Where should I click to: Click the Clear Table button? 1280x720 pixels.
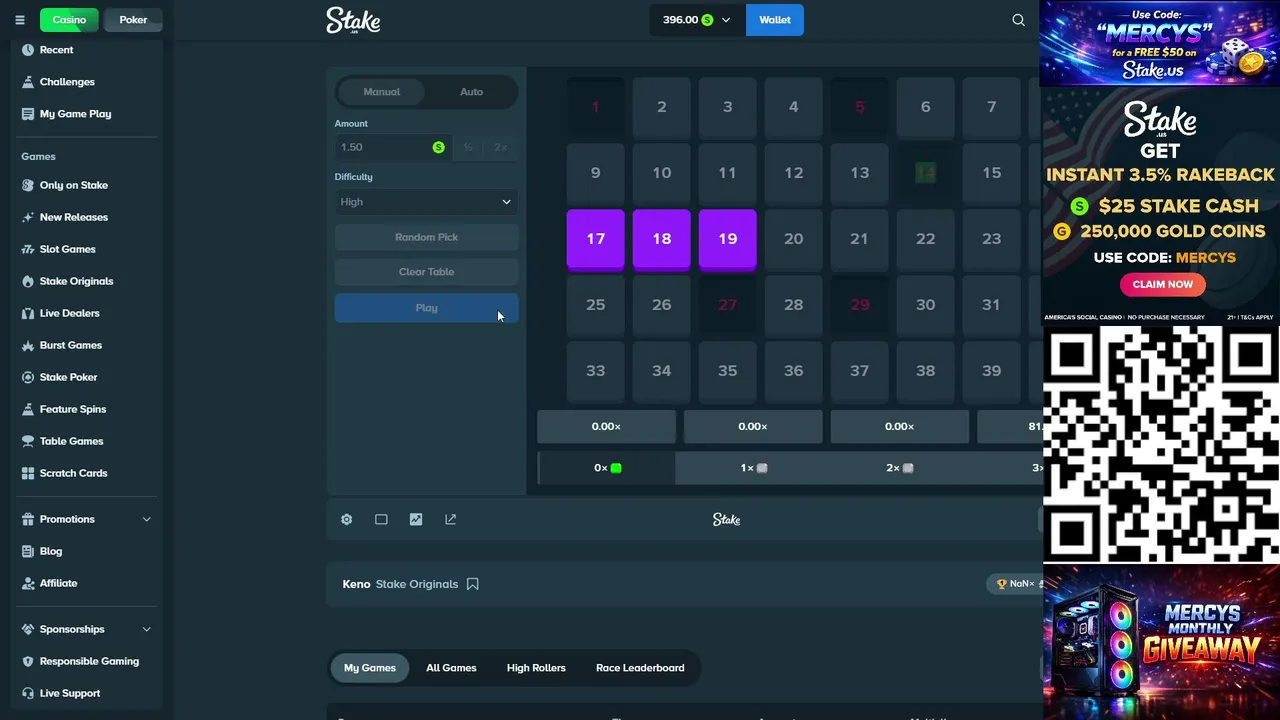pyautogui.click(x=426, y=272)
